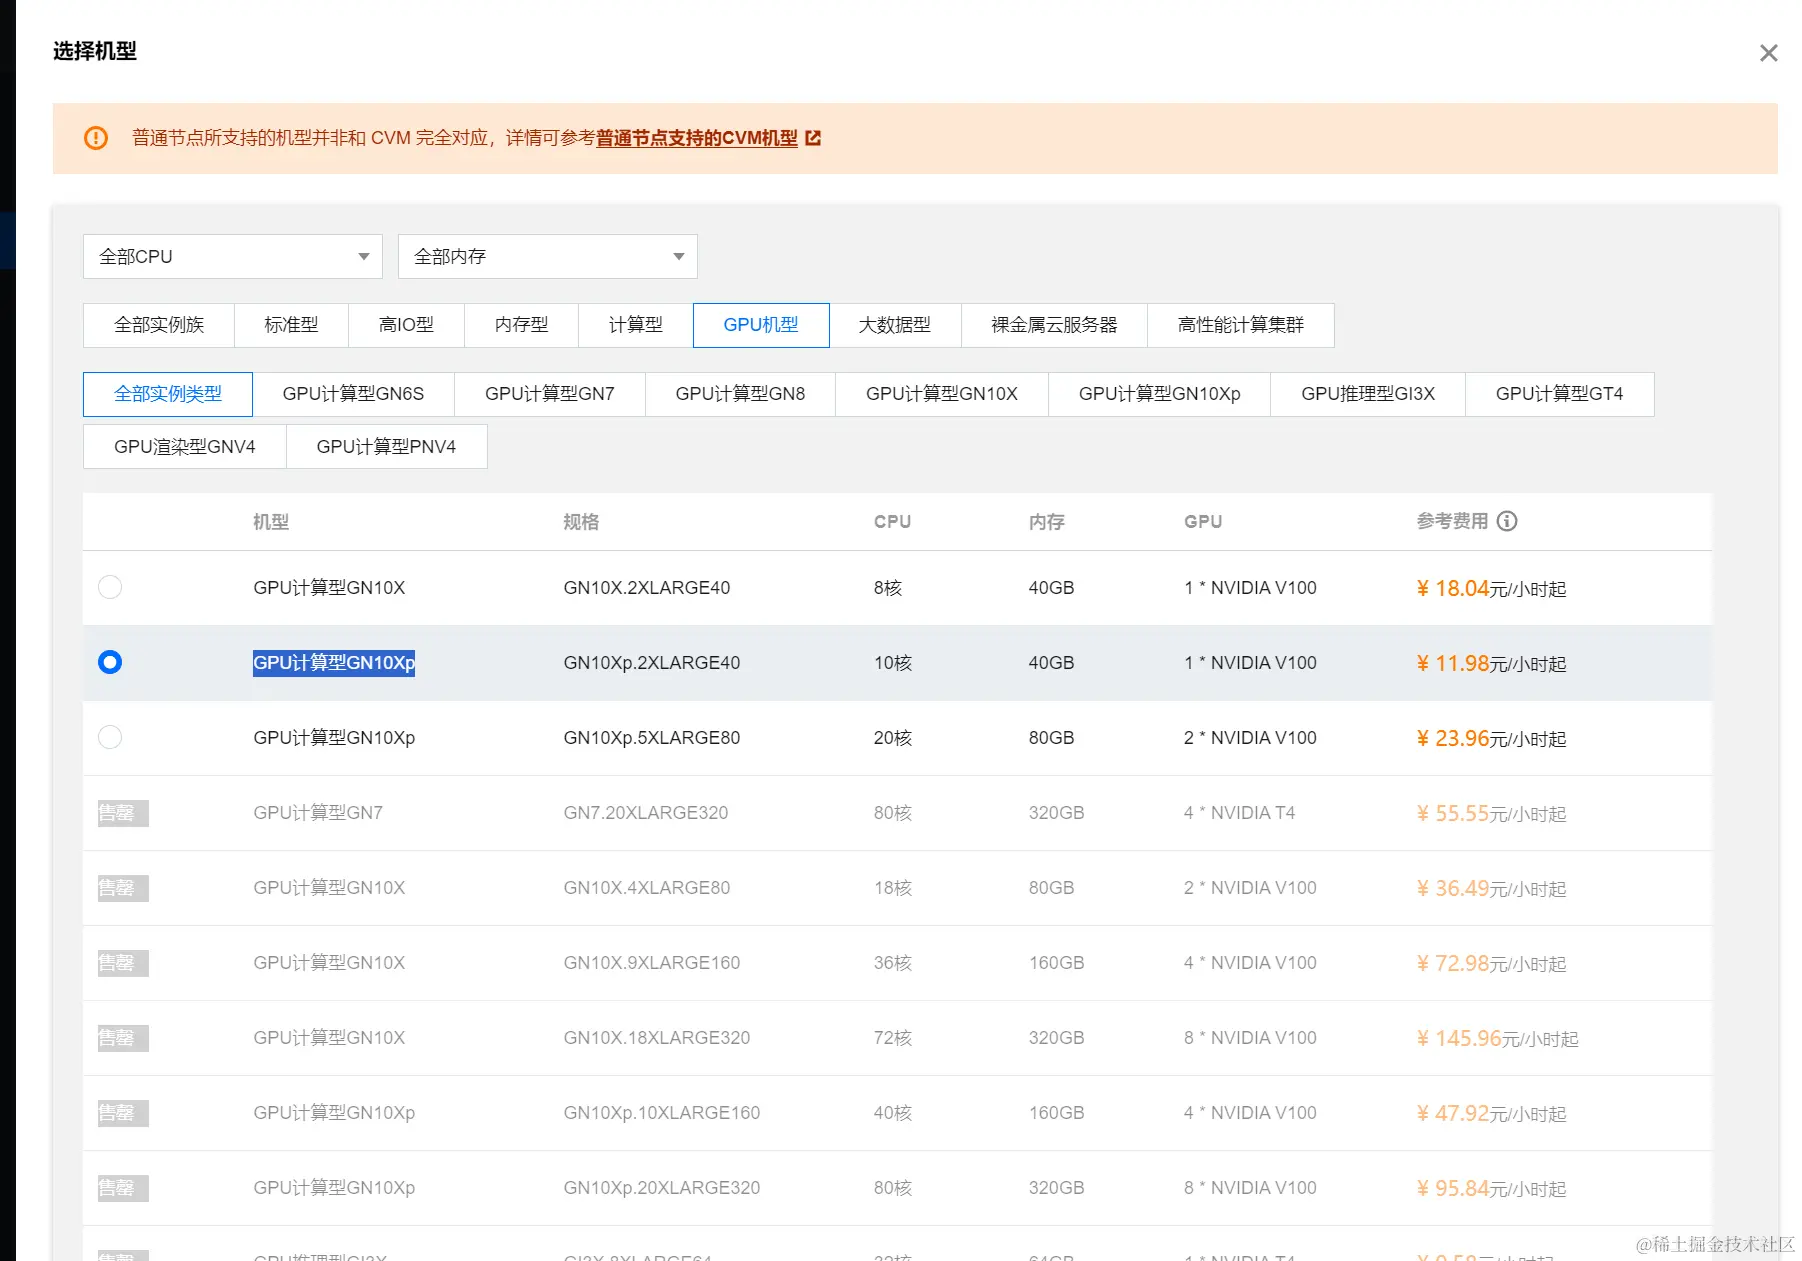Click the external link icon after 普通节点支持的CVM机型

point(813,138)
